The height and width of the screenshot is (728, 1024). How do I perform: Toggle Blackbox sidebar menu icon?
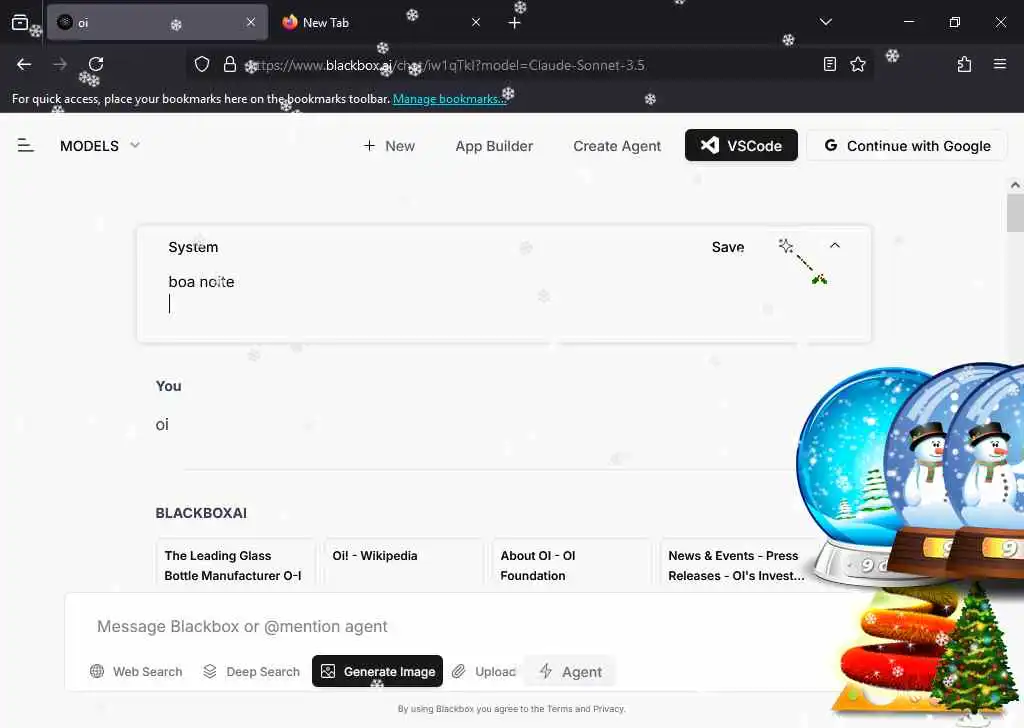(25, 145)
